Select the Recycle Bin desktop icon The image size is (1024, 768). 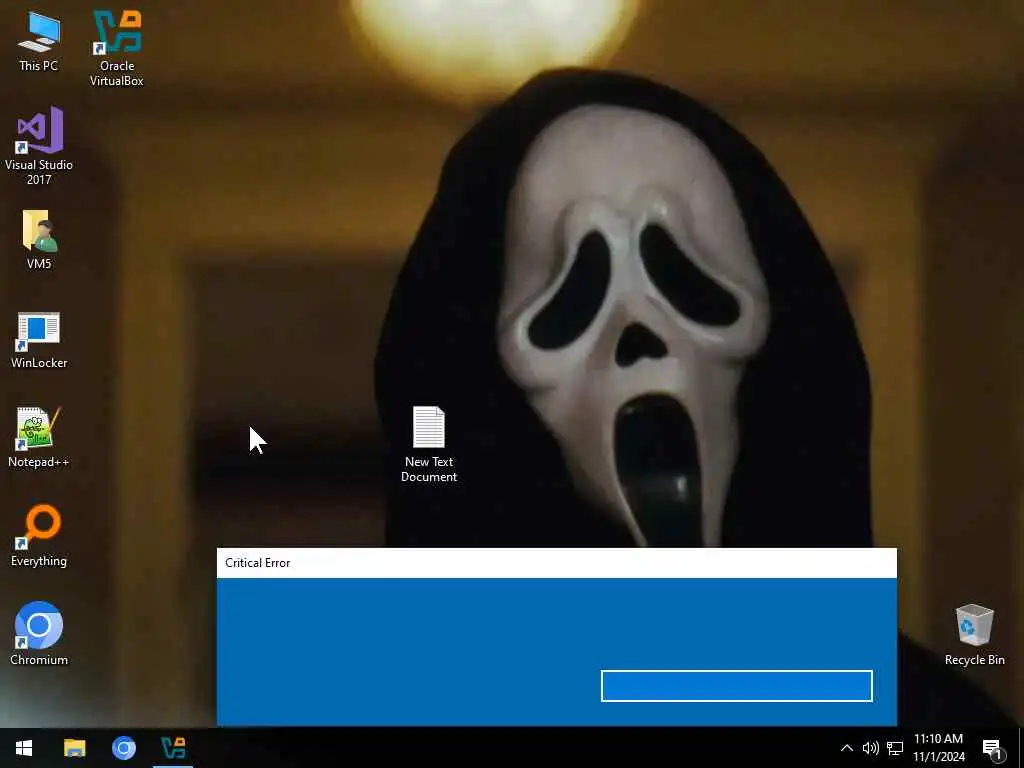point(974,635)
